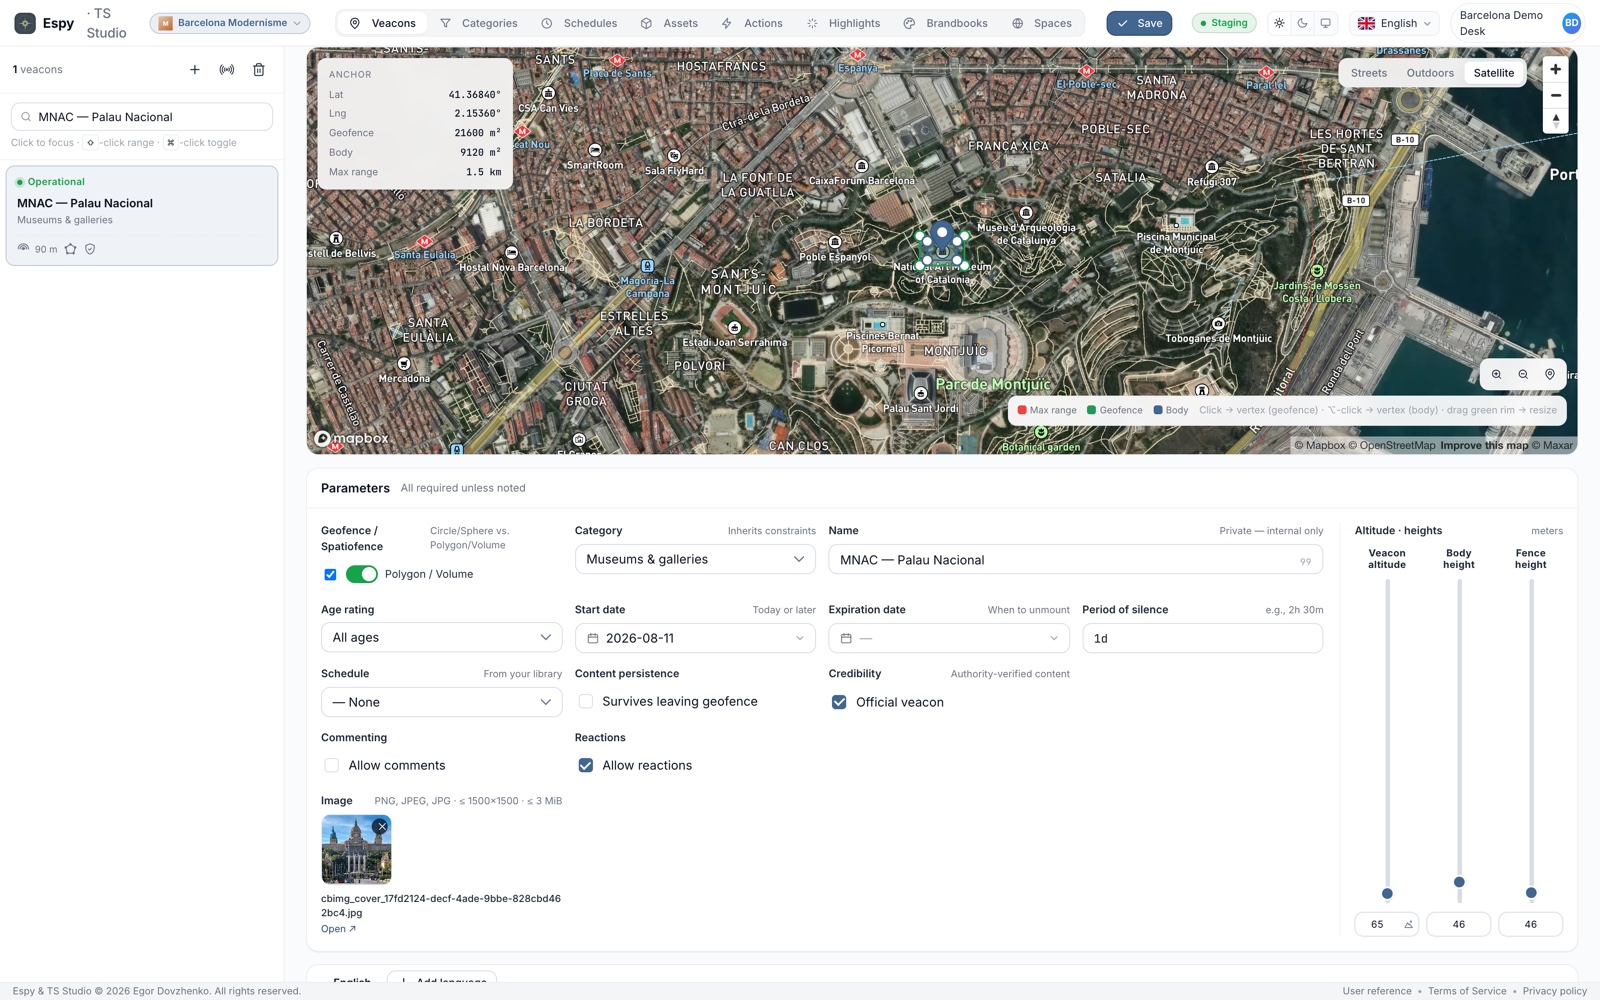Open the Terms of Service link
This screenshot has width=1600, height=1000.
1467,991
